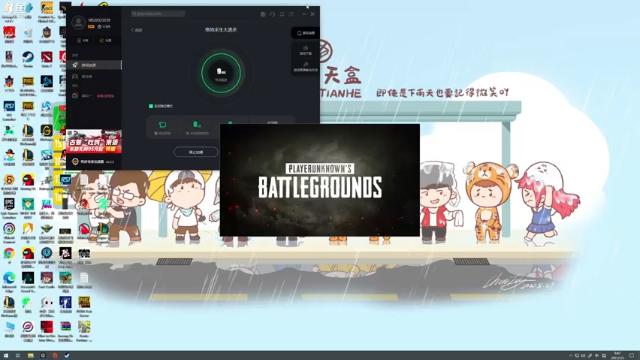Open the RSI Launcher desktop icon
The image size is (640, 360).
click(9, 110)
